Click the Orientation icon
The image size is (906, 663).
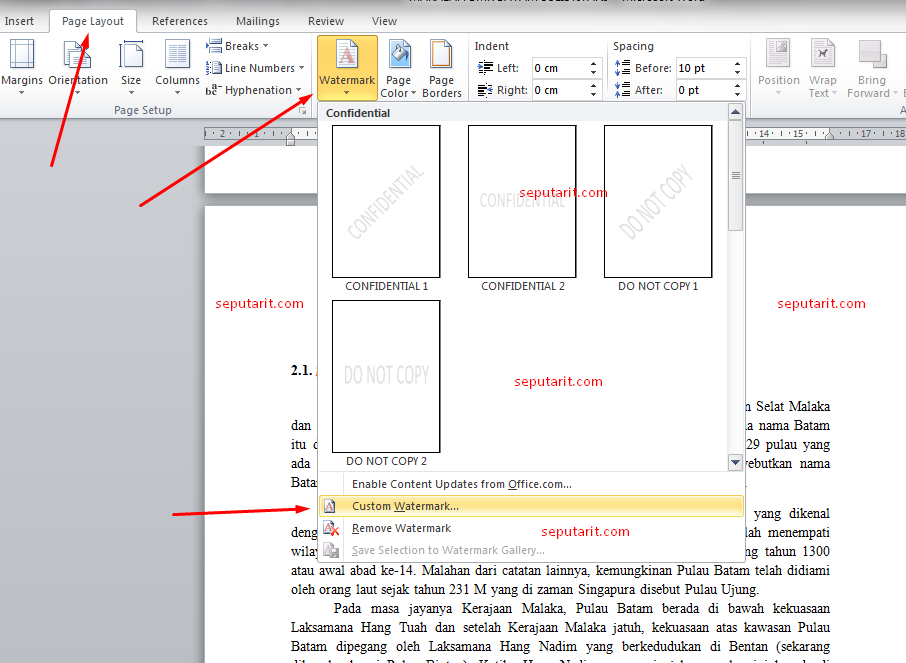tap(77, 56)
